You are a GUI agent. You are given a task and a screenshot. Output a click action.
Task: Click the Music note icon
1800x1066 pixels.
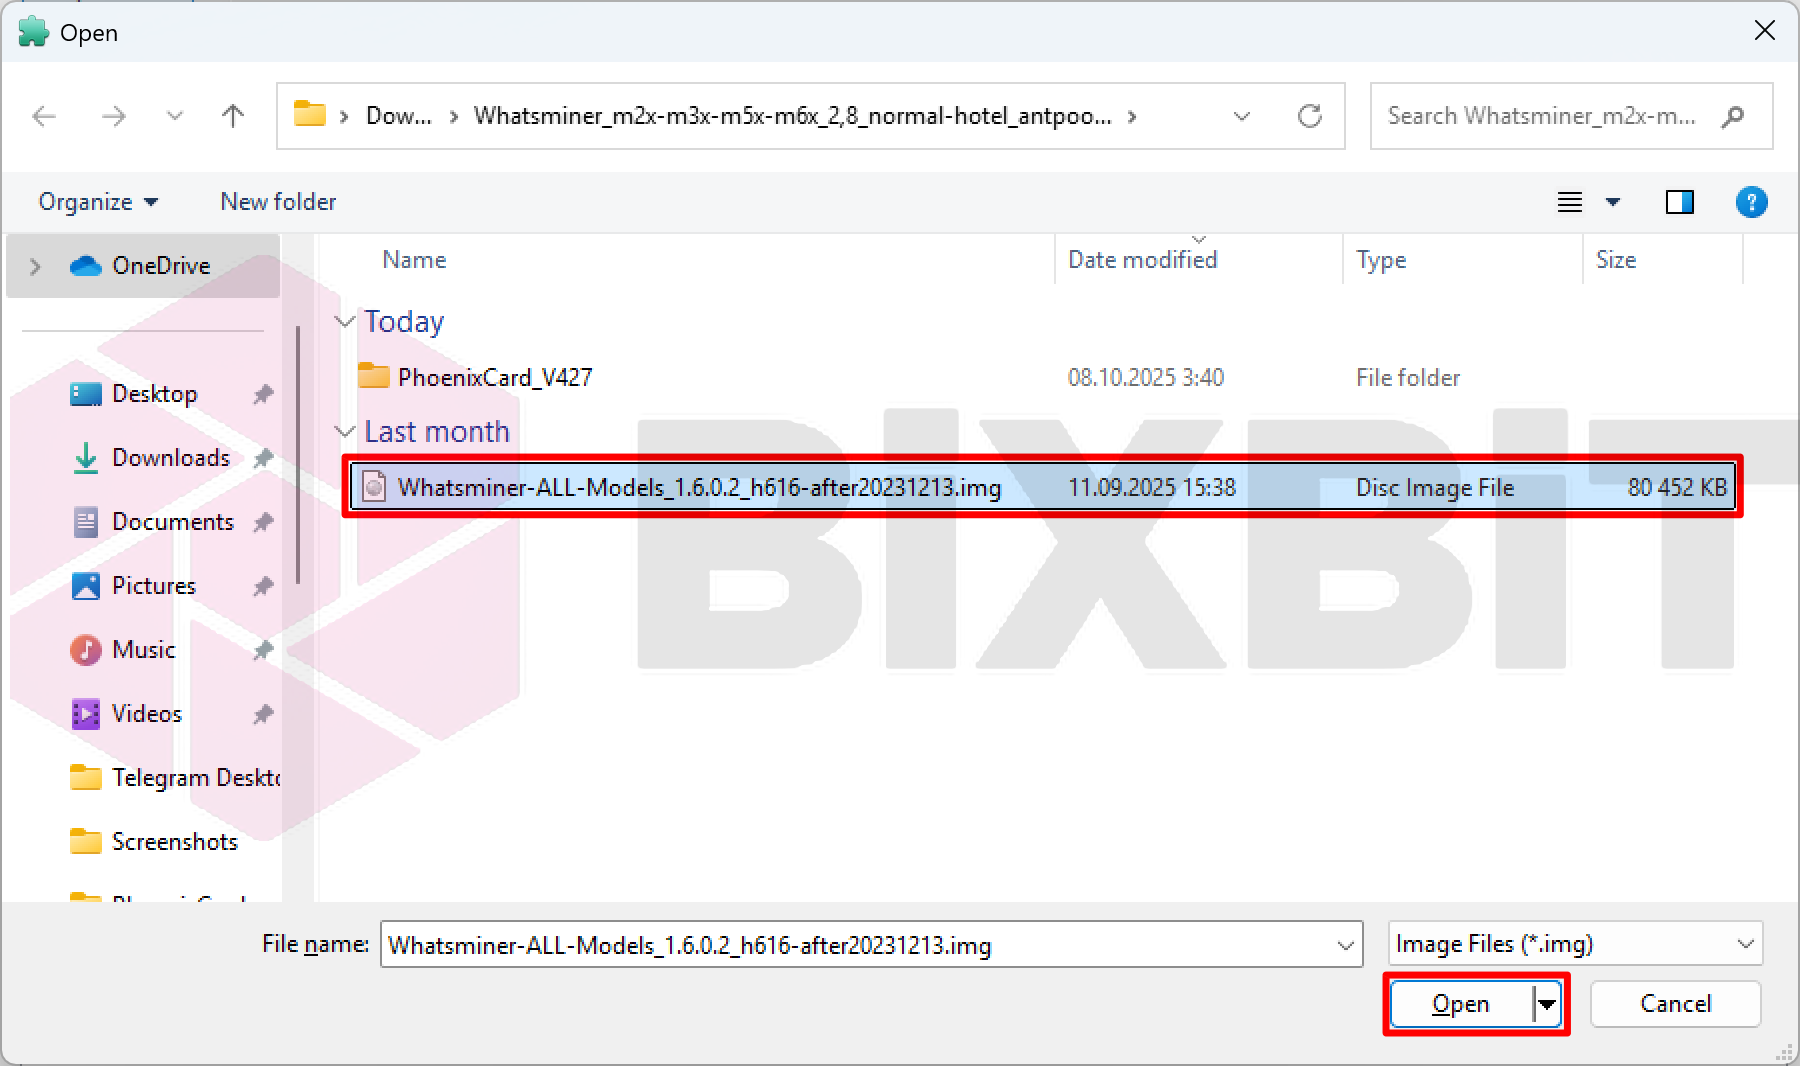86,650
